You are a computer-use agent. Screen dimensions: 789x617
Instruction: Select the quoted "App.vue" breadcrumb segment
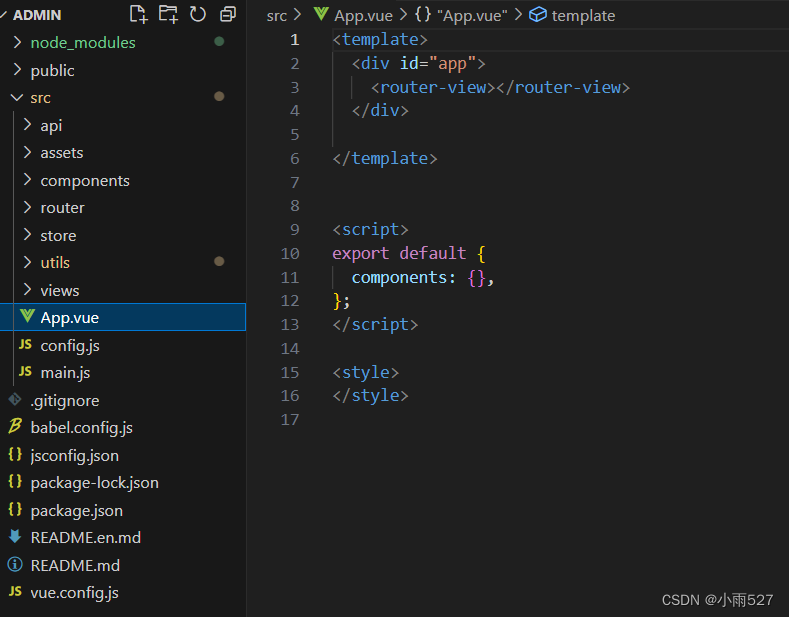pos(471,16)
